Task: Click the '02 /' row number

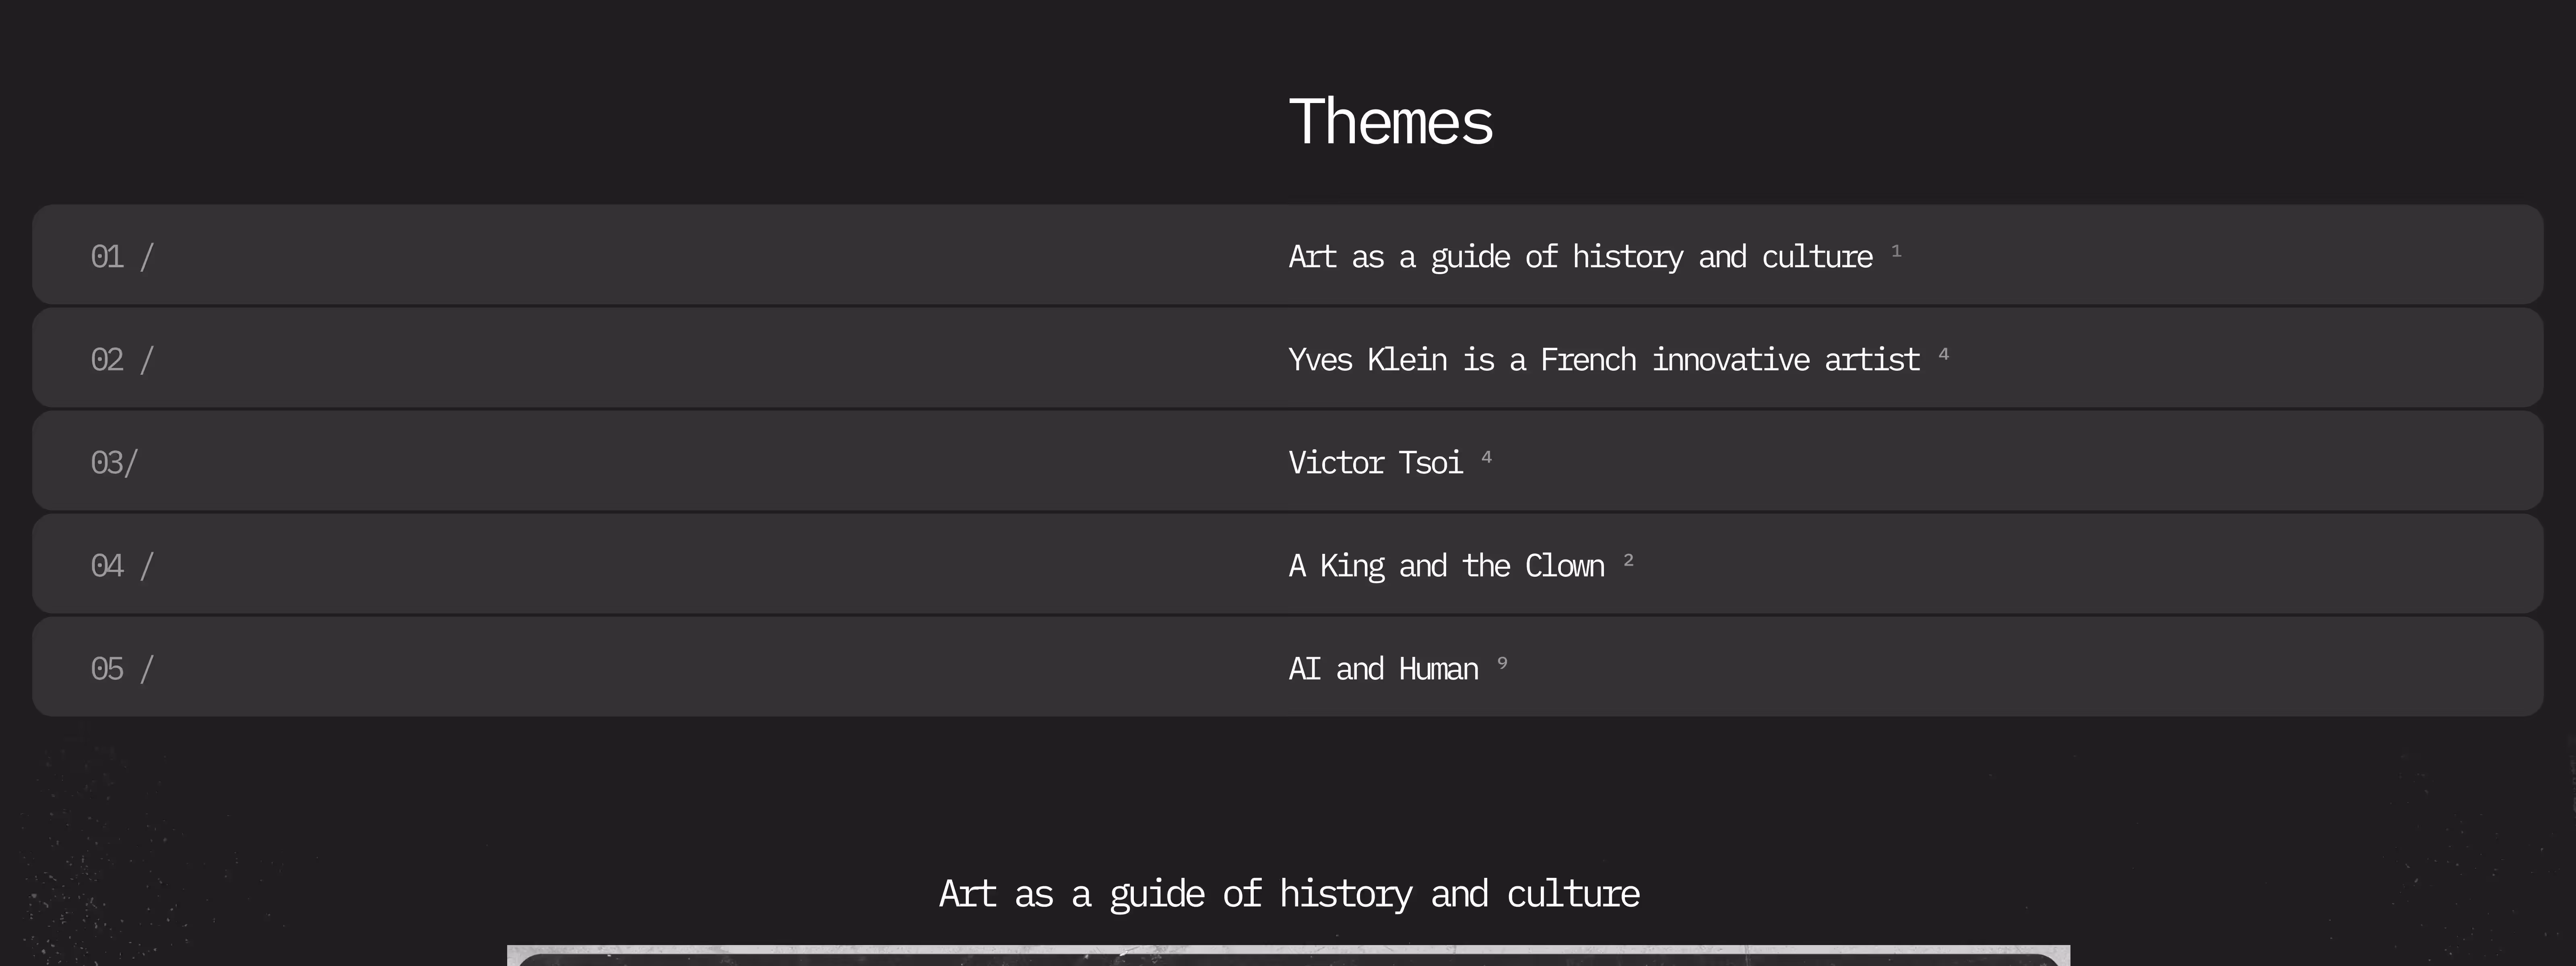Action: coord(122,360)
